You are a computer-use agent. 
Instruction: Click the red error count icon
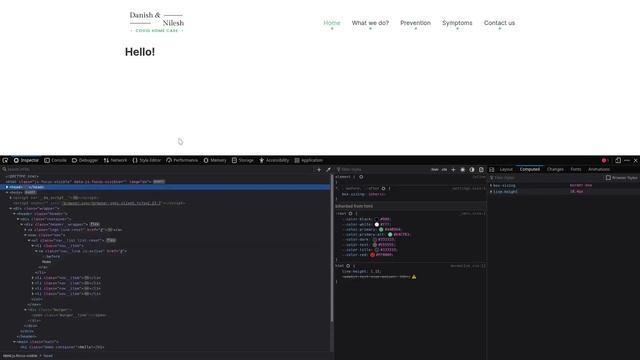coord(605,160)
